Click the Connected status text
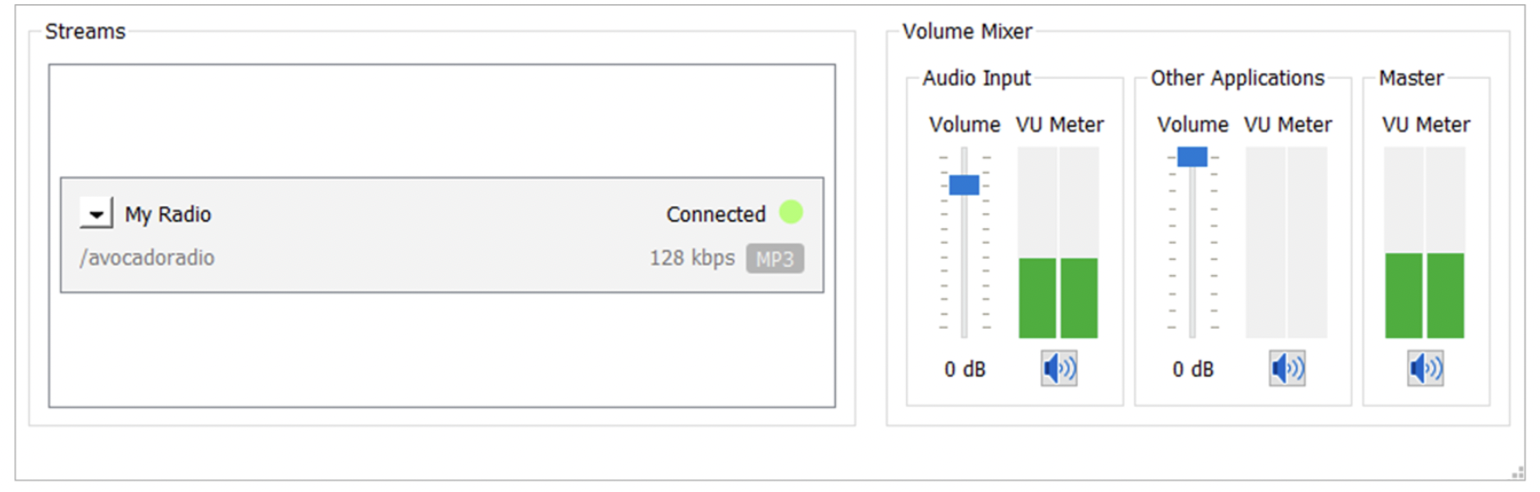The height and width of the screenshot is (492, 1540). [x=716, y=214]
